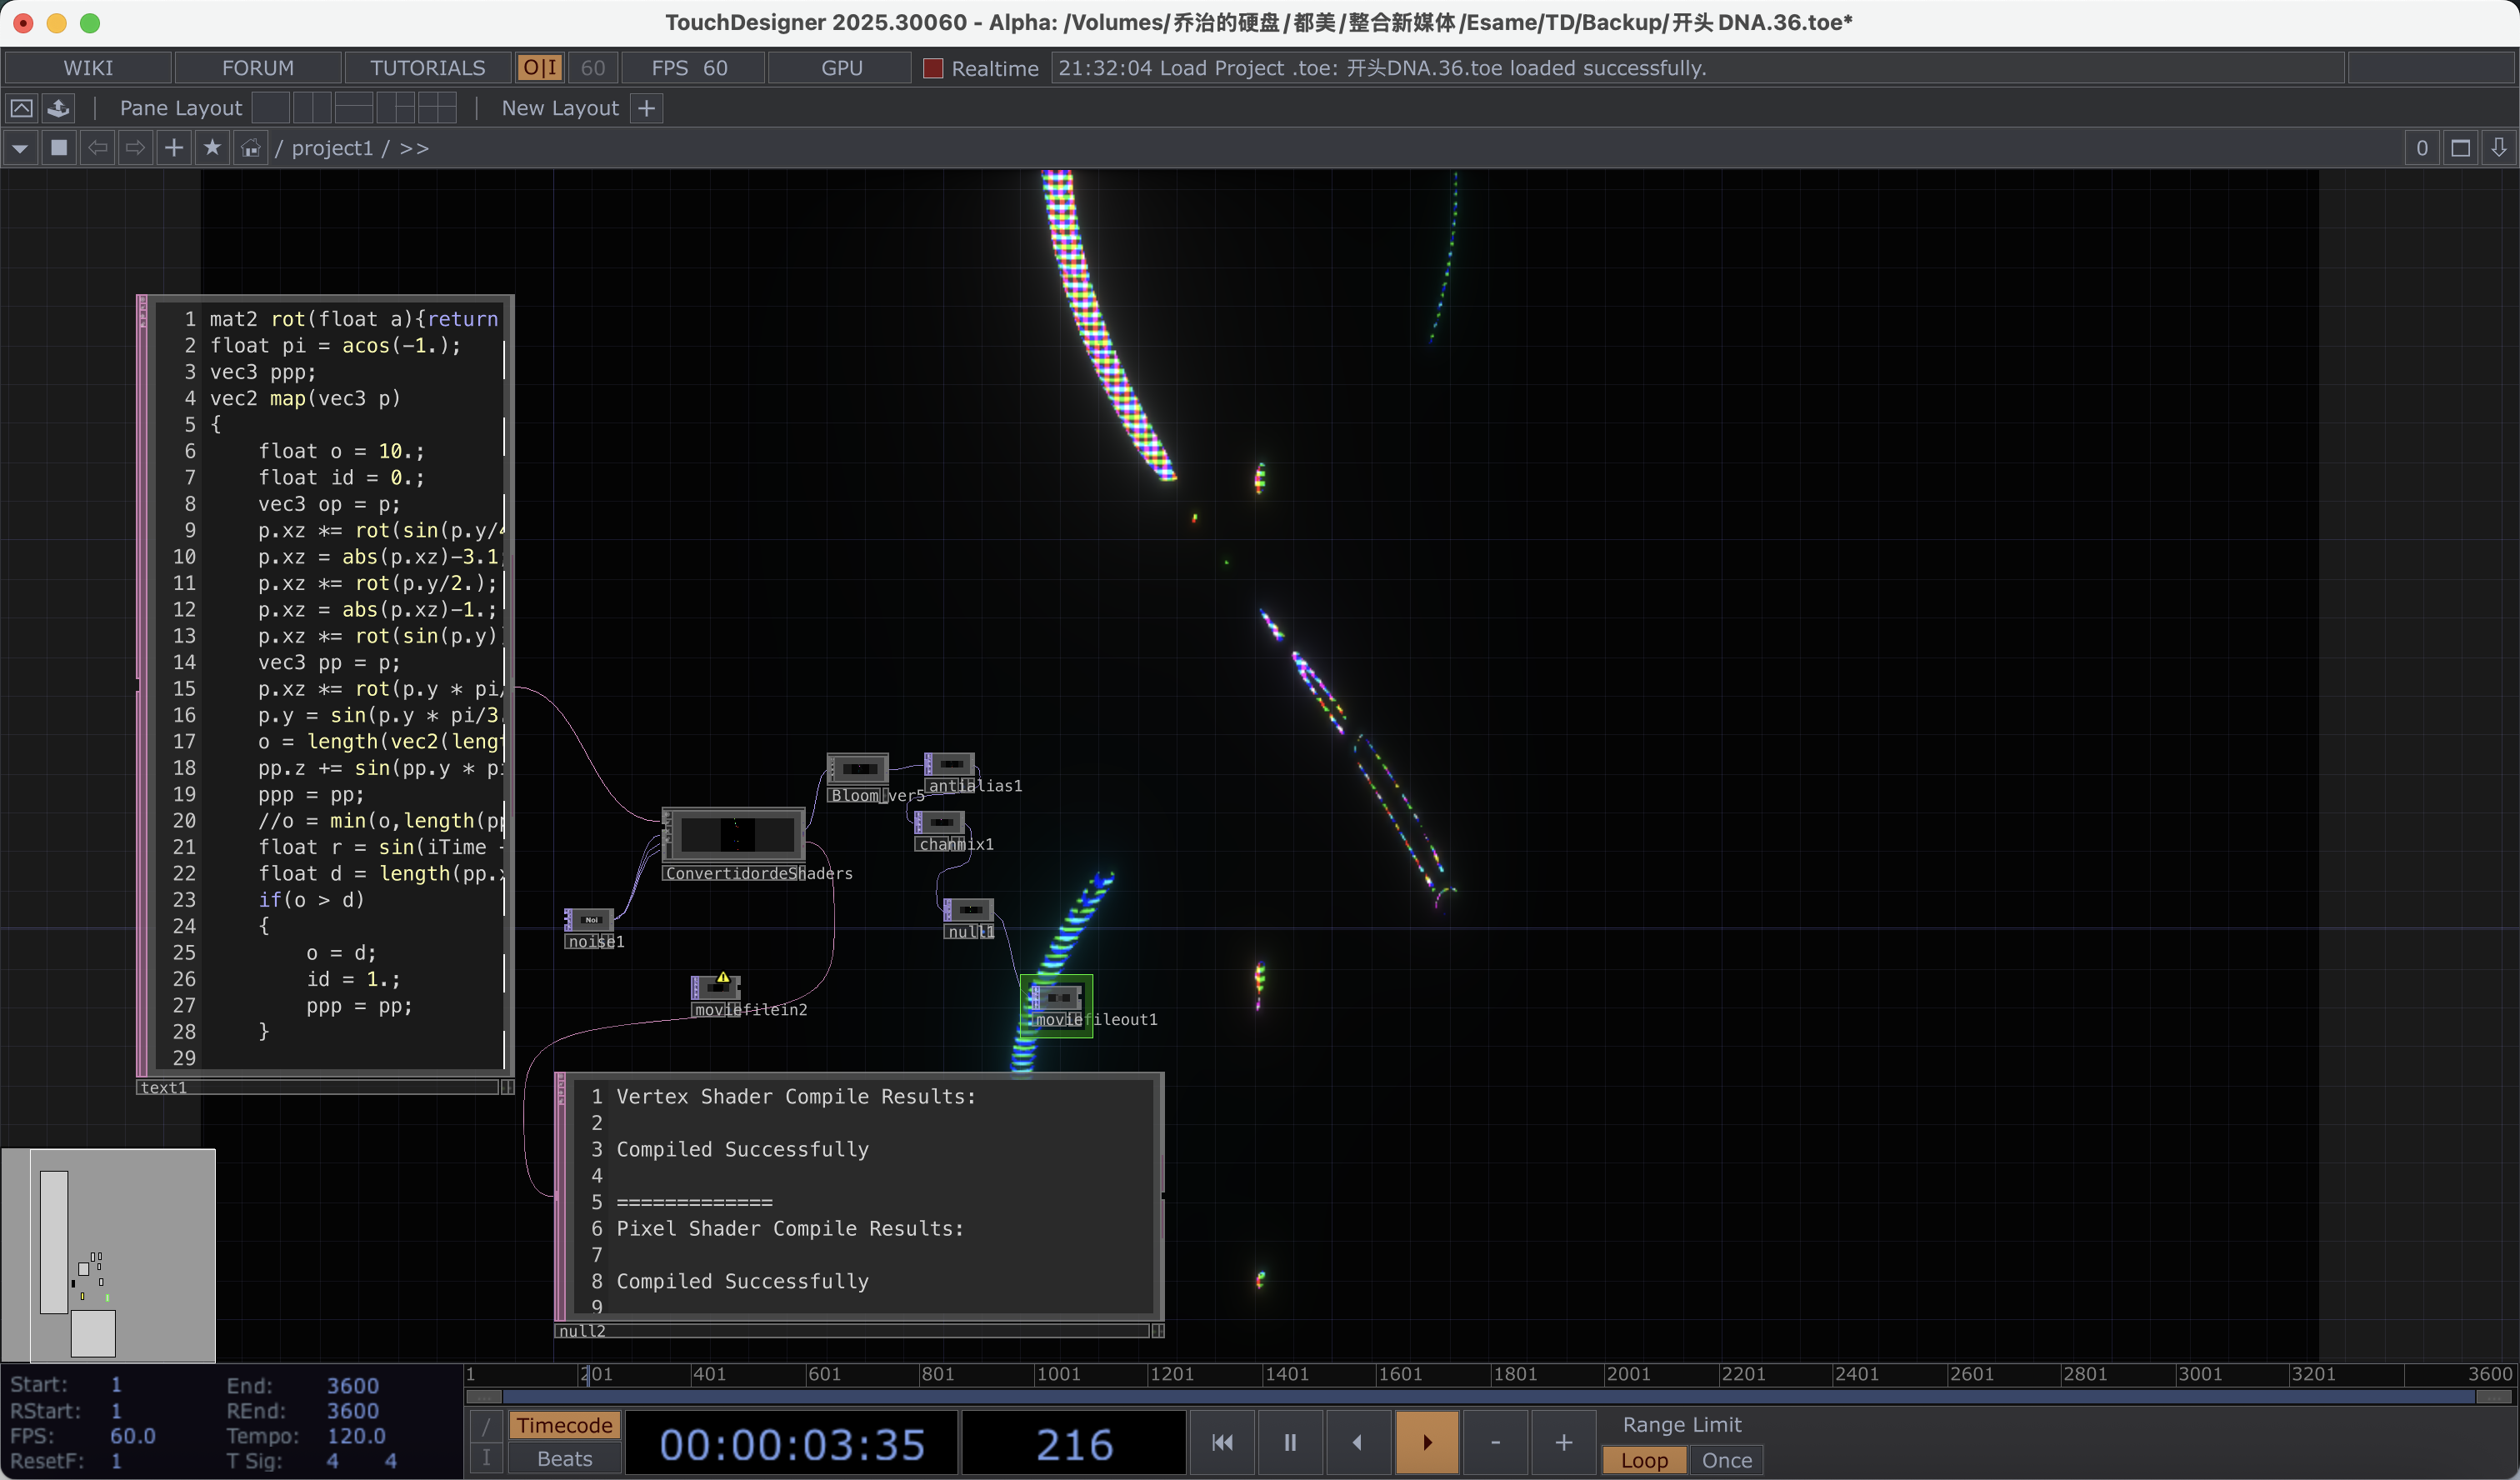Screen dimensions: 2520x1480
Task: Select the Bloom_ver5 node
Action: pyautogui.click(x=858, y=769)
